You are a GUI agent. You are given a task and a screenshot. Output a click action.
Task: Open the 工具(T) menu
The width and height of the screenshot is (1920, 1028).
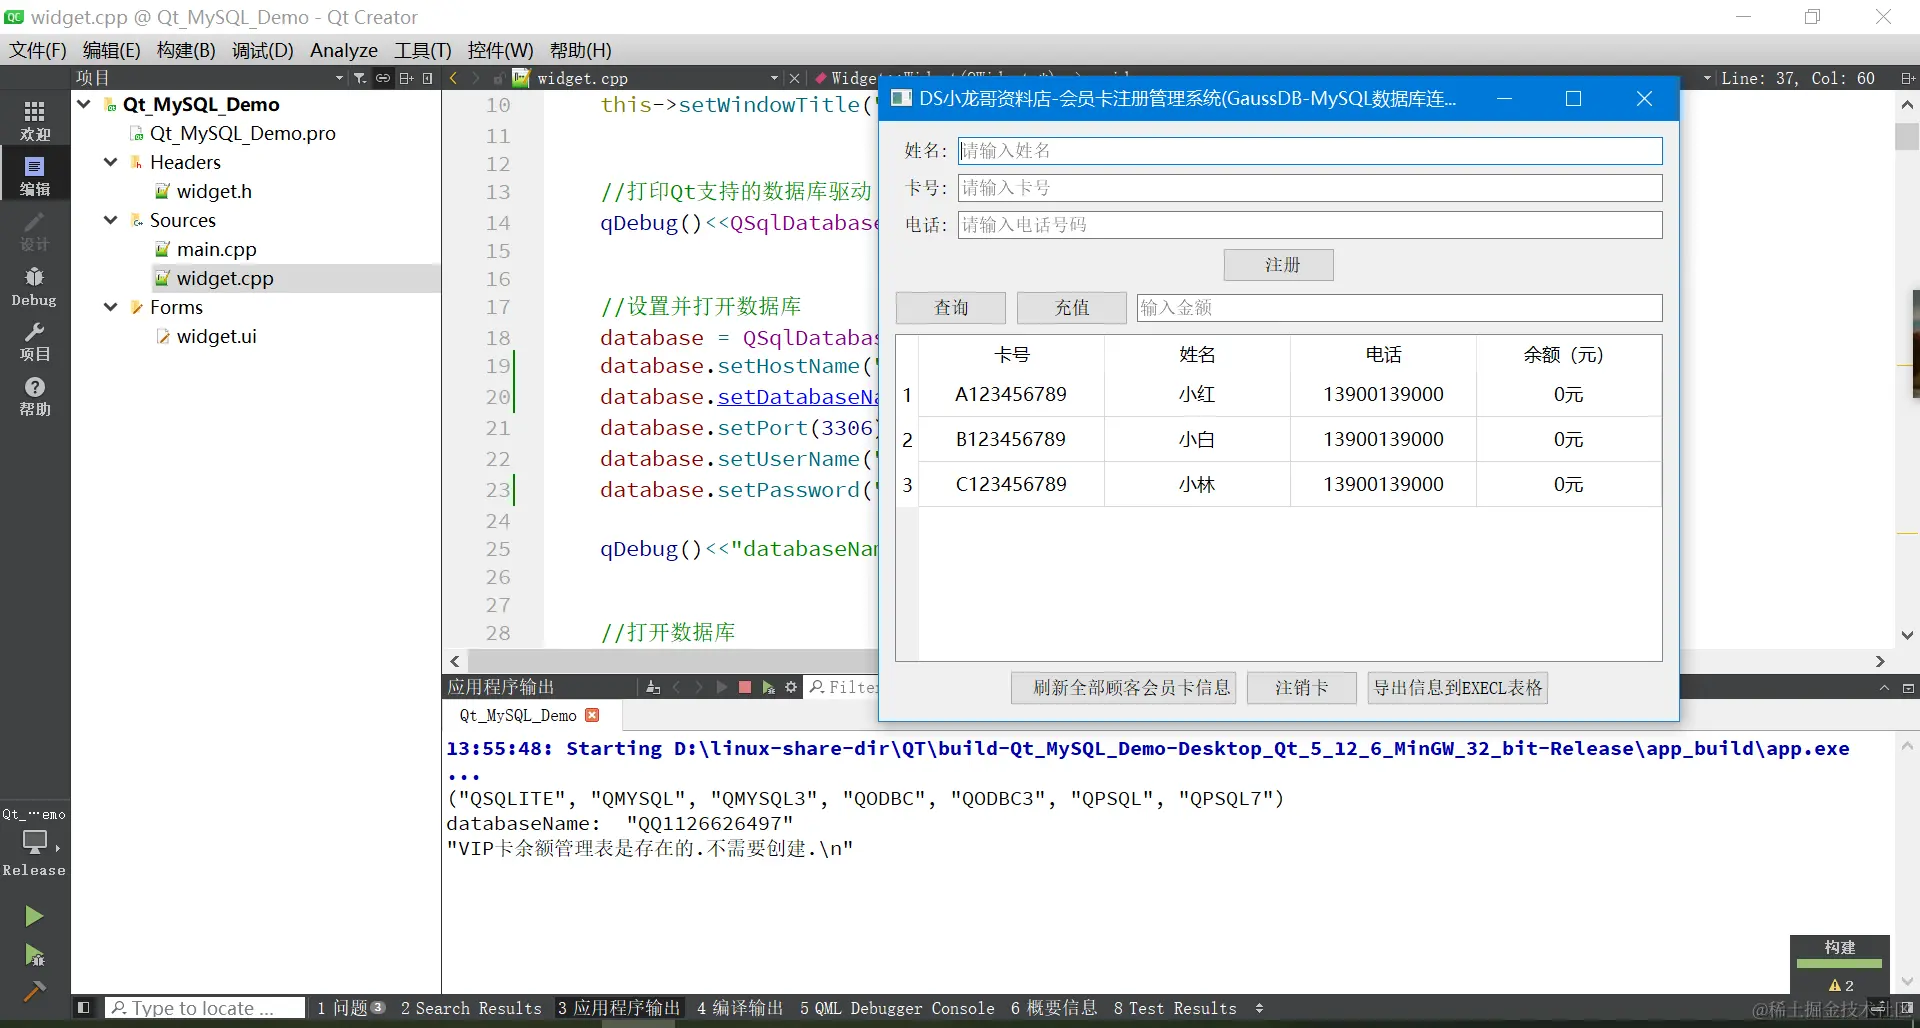pyautogui.click(x=423, y=50)
